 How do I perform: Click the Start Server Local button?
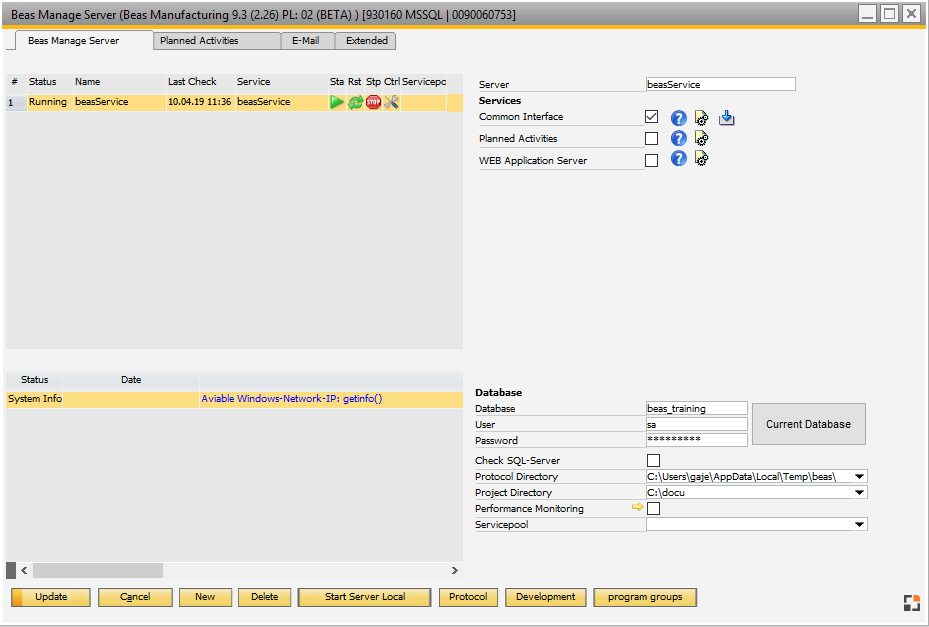coord(363,596)
